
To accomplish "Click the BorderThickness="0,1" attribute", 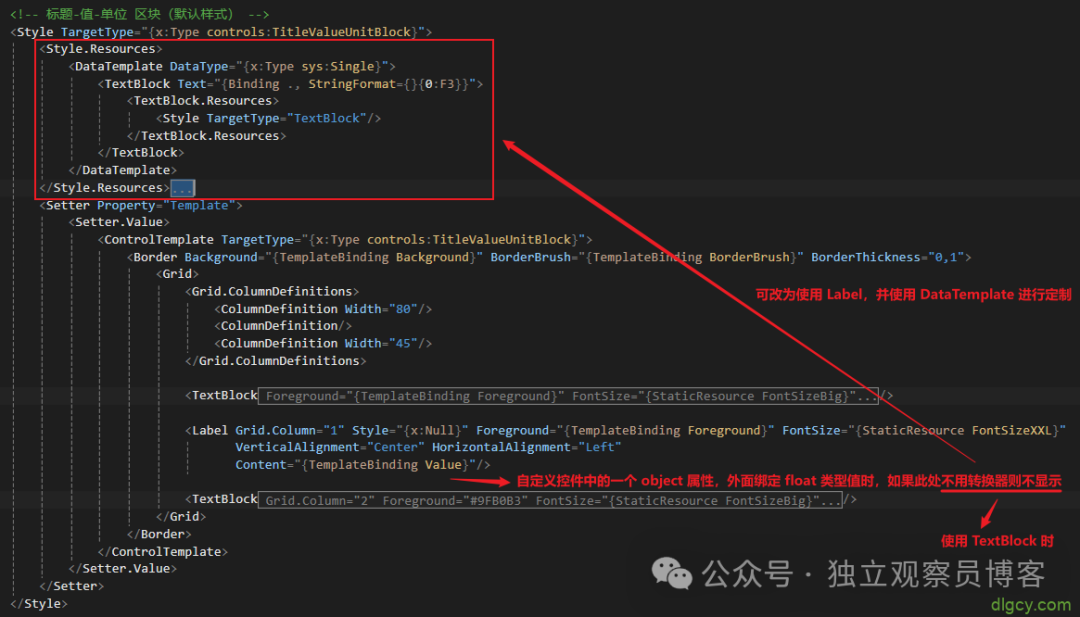I will (888, 257).
